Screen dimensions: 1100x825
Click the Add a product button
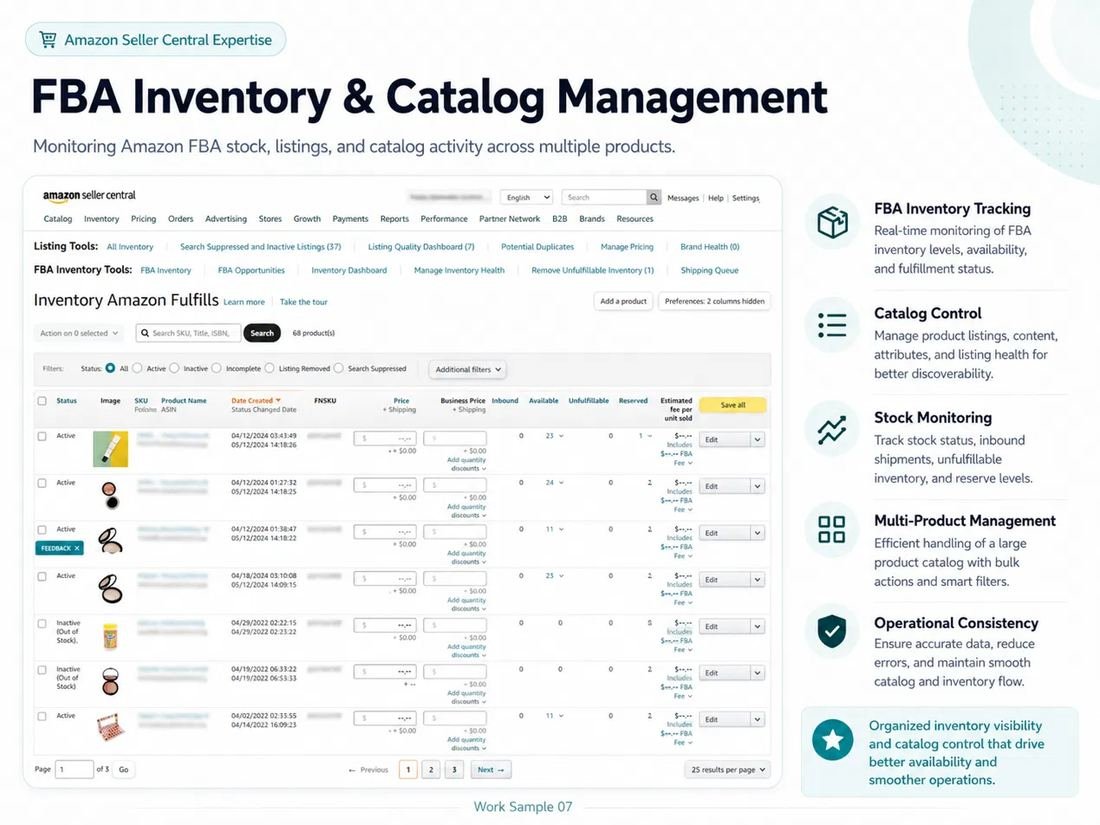click(623, 301)
